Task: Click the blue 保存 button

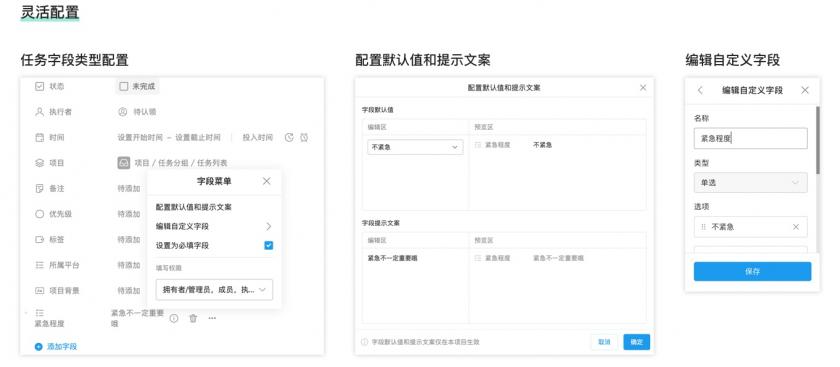Action: [752, 272]
